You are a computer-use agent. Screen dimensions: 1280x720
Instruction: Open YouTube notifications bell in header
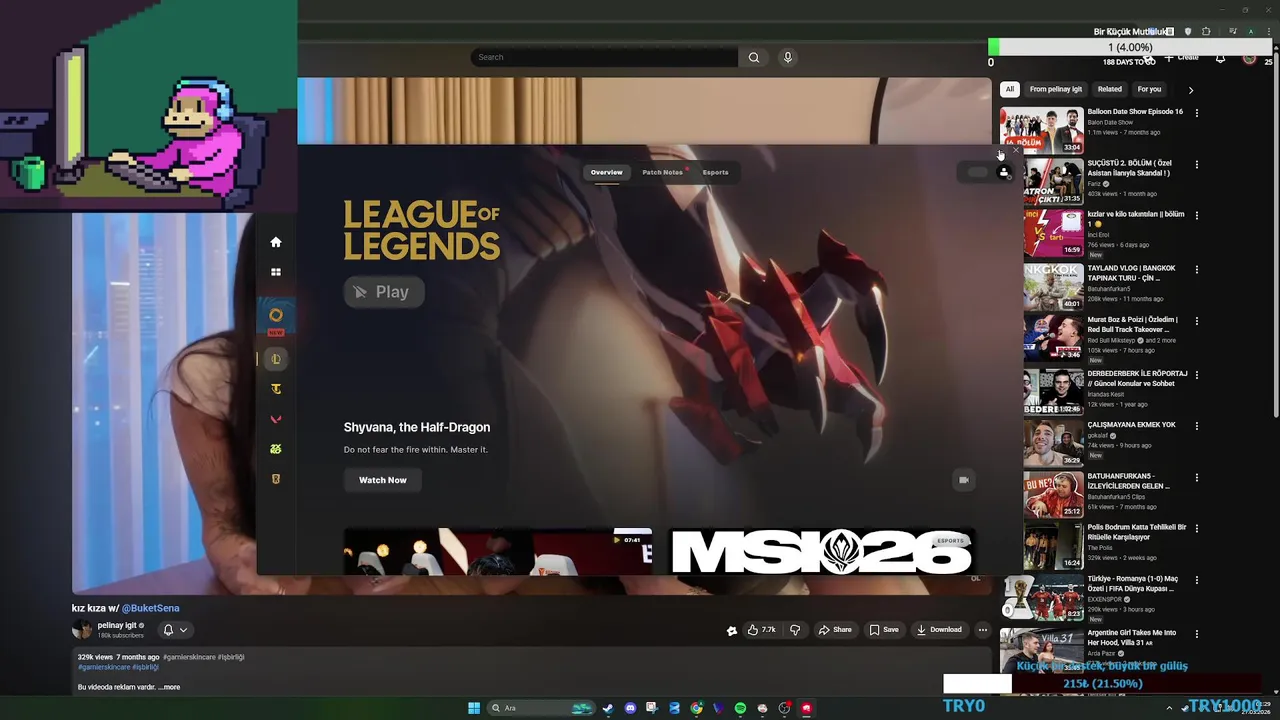1220,58
